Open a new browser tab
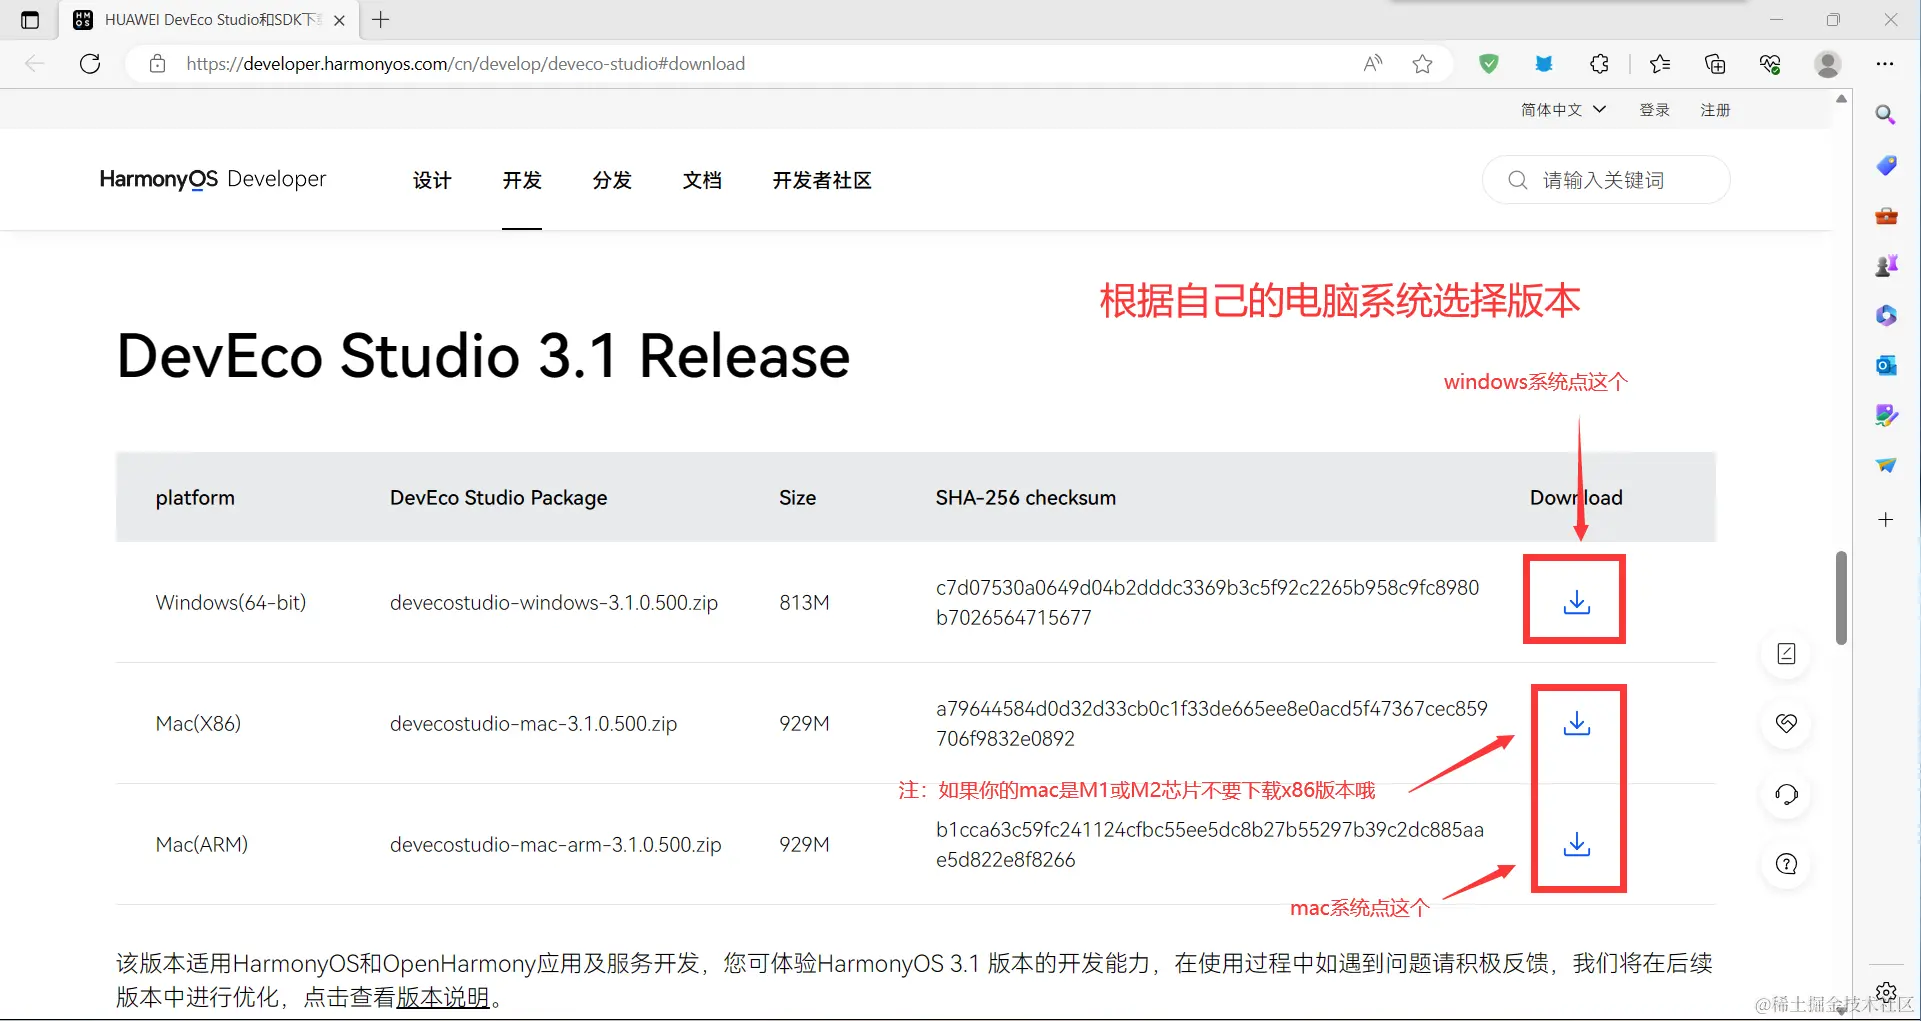The image size is (1921, 1021). [381, 20]
